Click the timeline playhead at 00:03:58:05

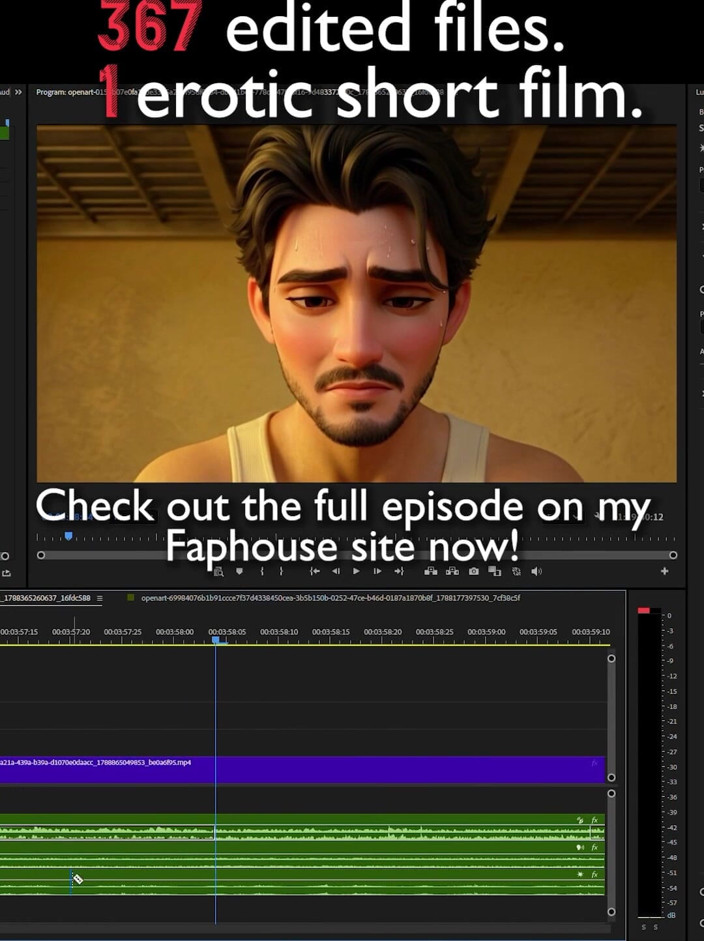tap(215, 640)
